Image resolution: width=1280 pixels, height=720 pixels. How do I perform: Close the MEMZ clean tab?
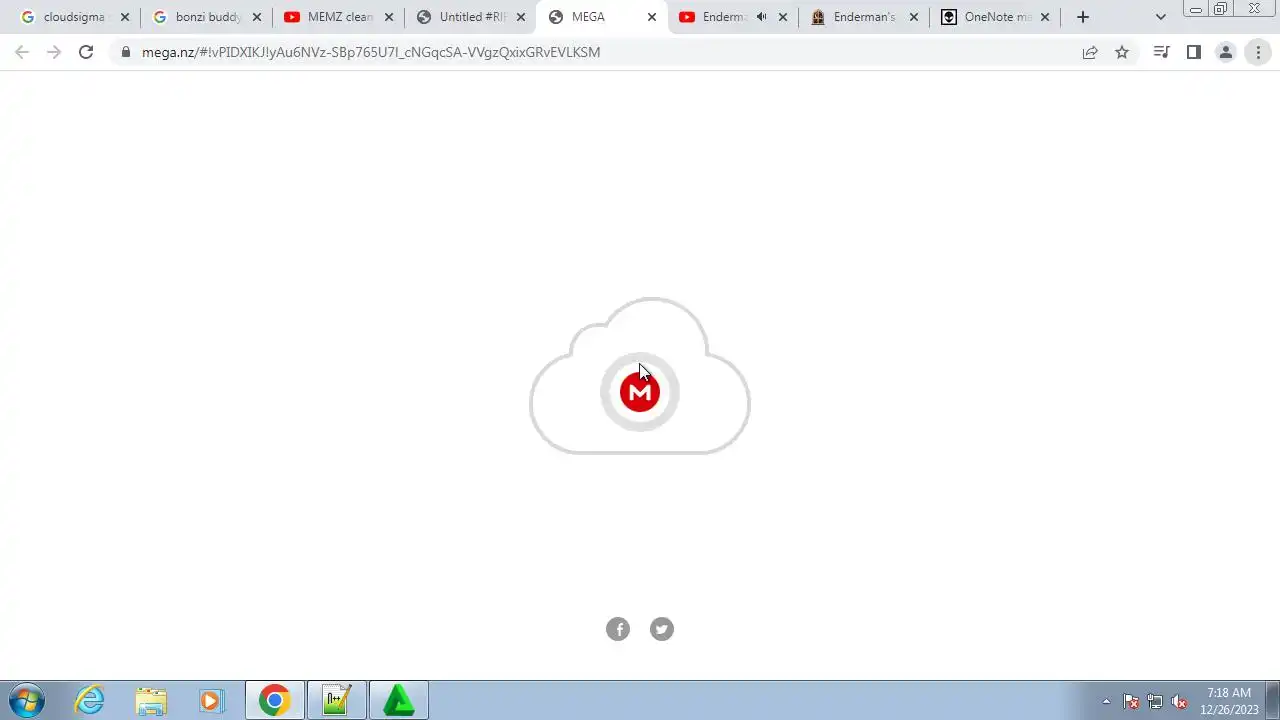[389, 17]
